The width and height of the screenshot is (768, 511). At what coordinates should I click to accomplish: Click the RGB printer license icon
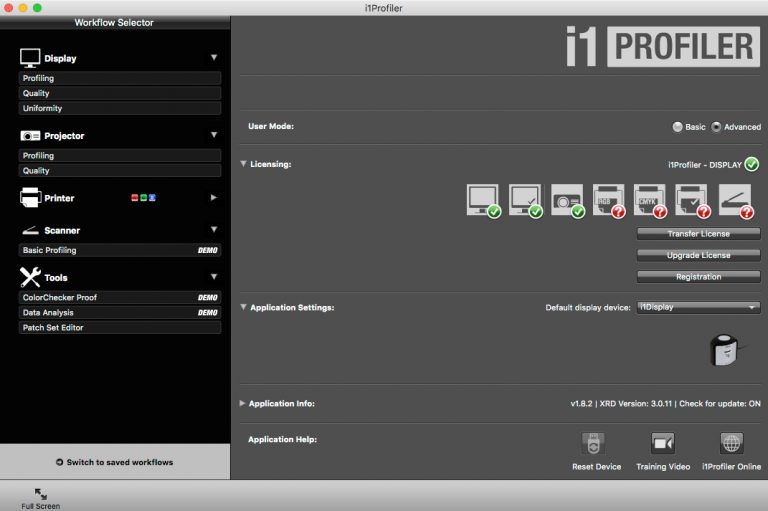tap(609, 201)
